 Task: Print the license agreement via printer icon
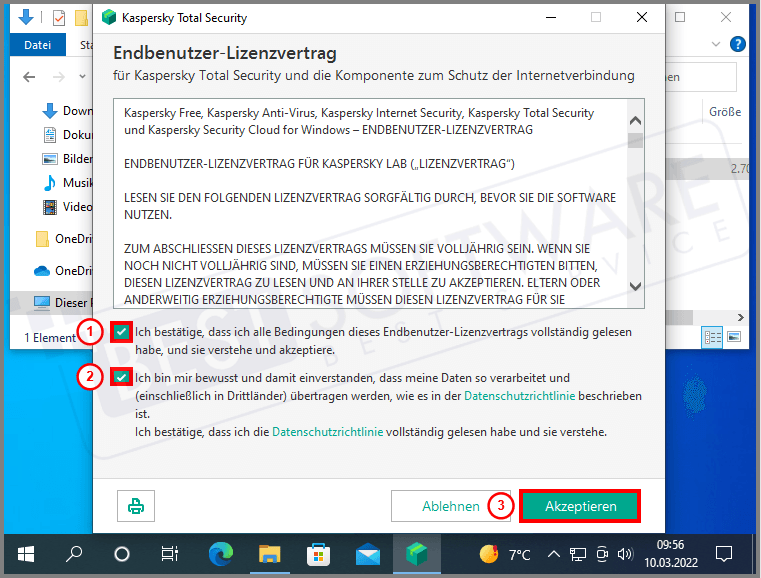point(136,506)
